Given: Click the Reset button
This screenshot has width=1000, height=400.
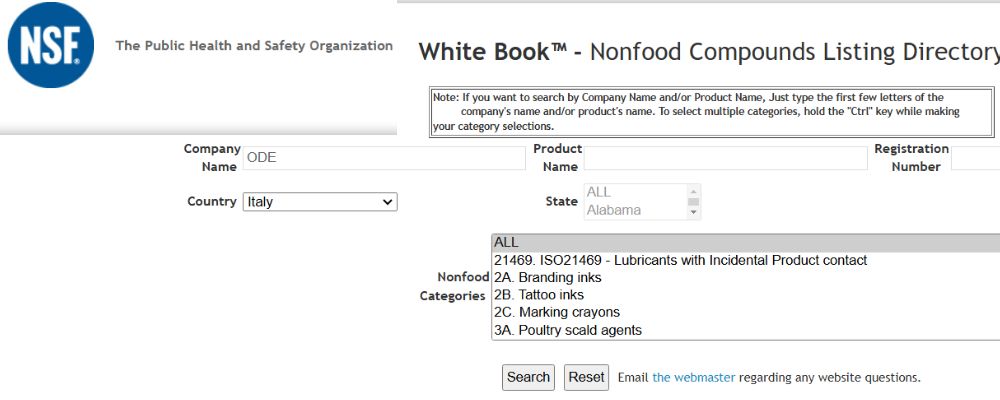Looking at the screenshot, I should 587,377.
